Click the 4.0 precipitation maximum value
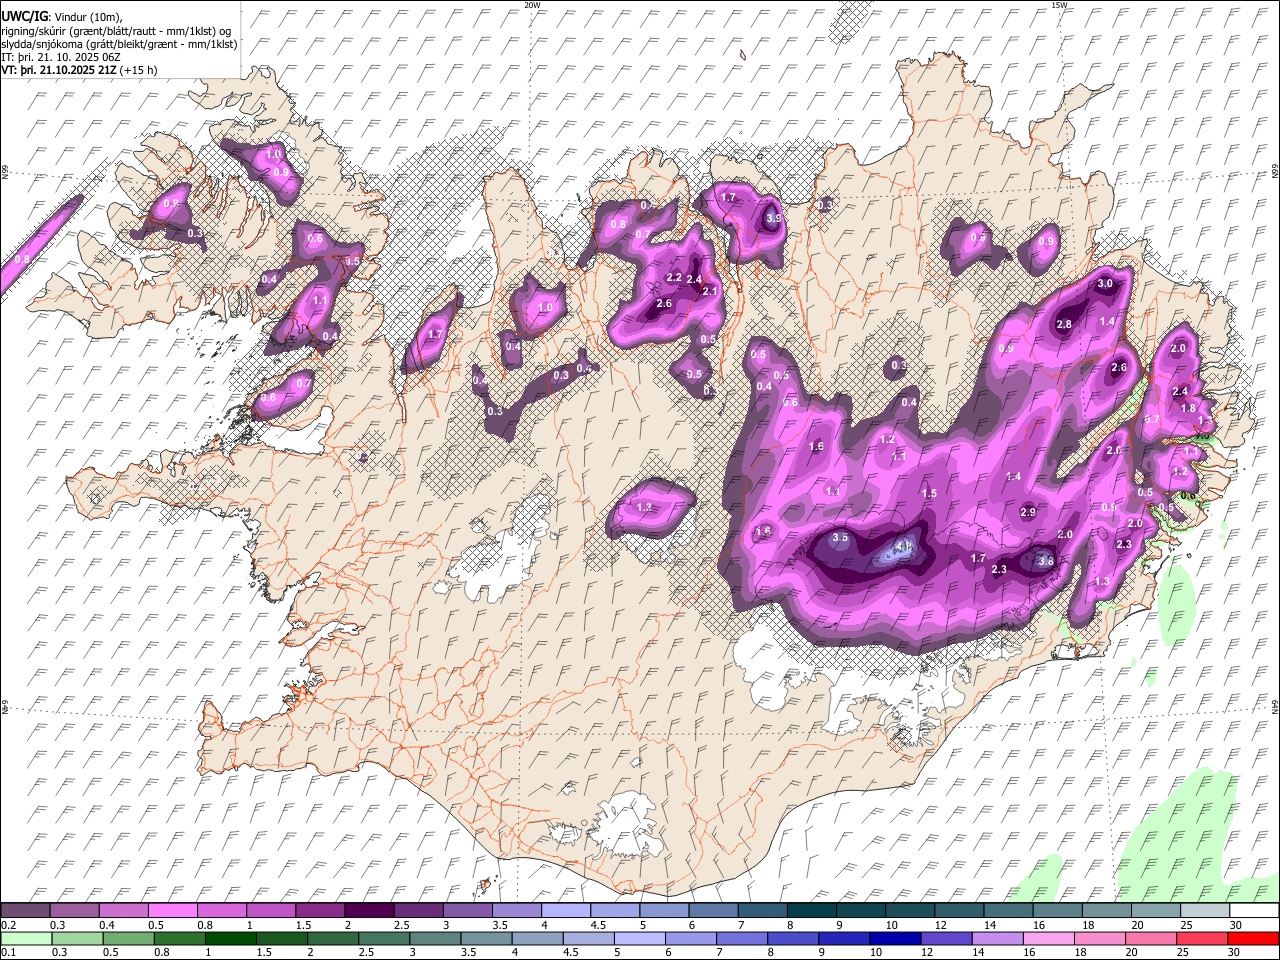The image size is (1280, 960). [904, 547]
